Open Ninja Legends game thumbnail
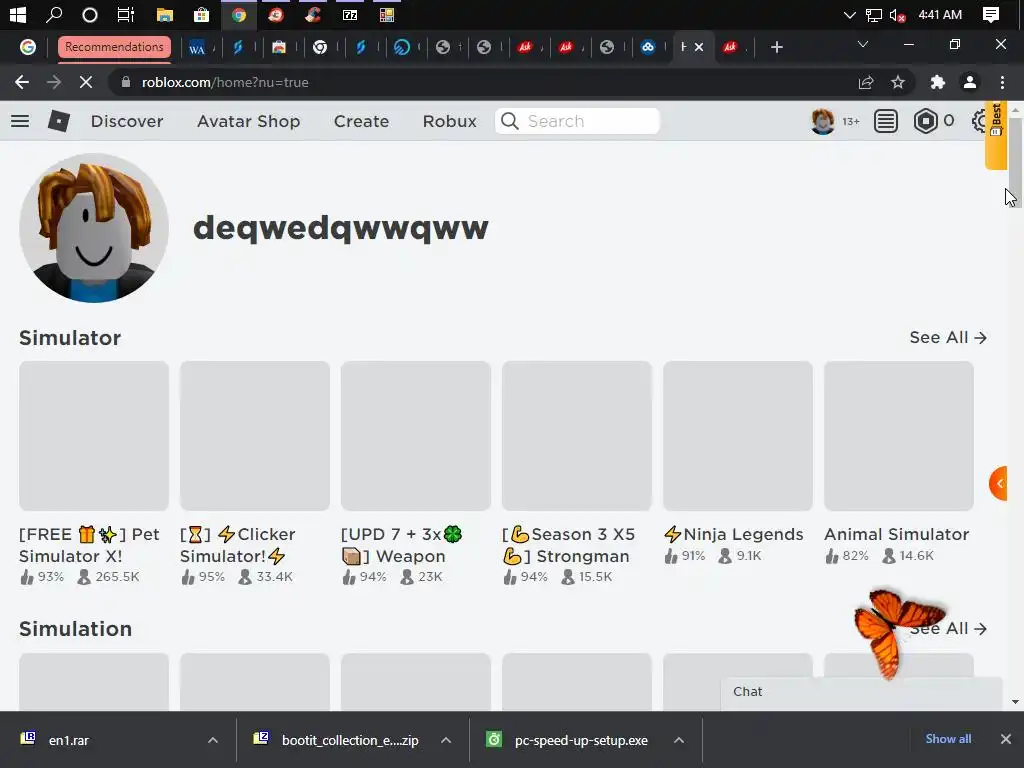1024x768 pixels. [x=738, y=436]
